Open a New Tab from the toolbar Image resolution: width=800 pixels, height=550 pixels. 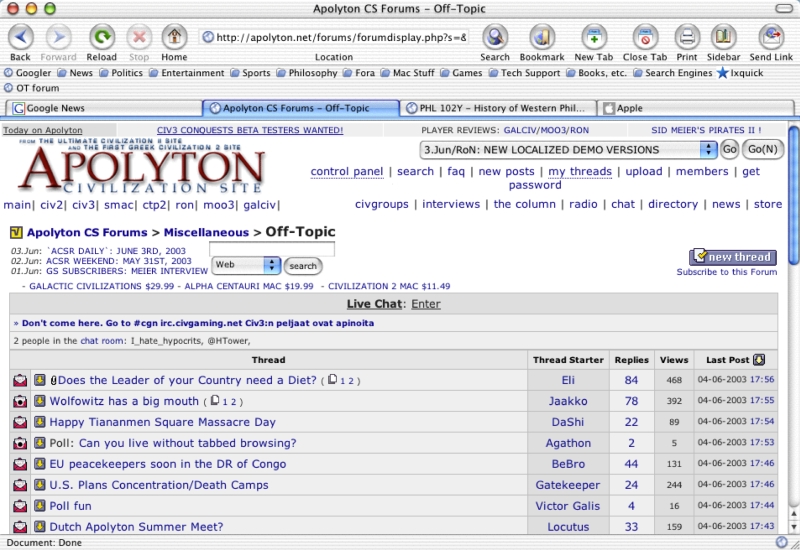pyautogui.click(x=594, y=38)
